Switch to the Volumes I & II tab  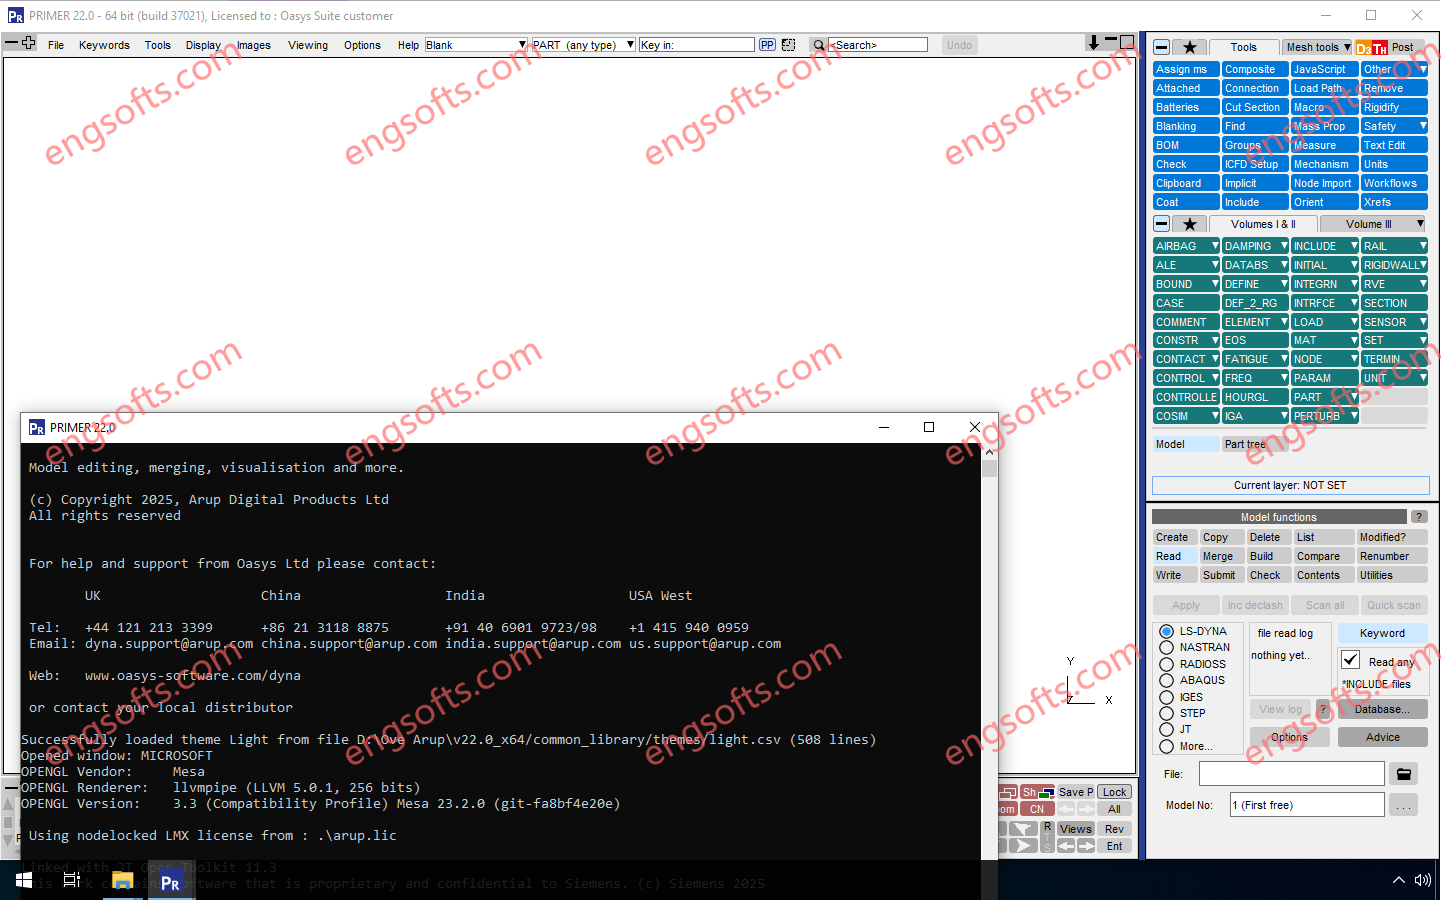[x=1263, y=224]
